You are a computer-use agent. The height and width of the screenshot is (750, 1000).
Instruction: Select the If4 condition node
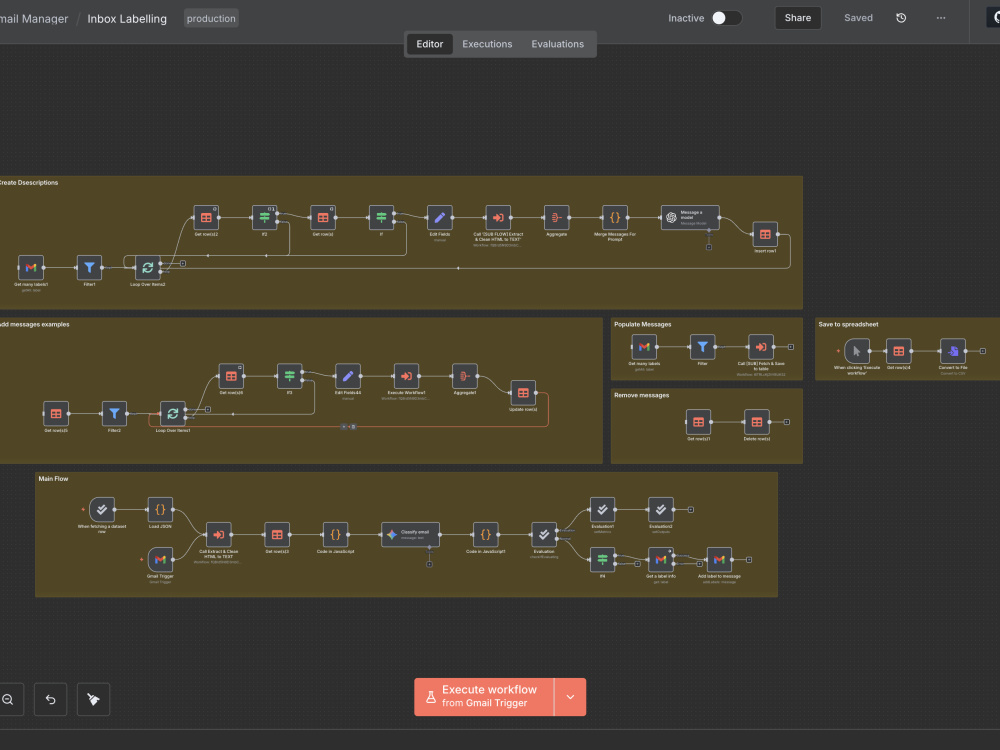[602, 559]
